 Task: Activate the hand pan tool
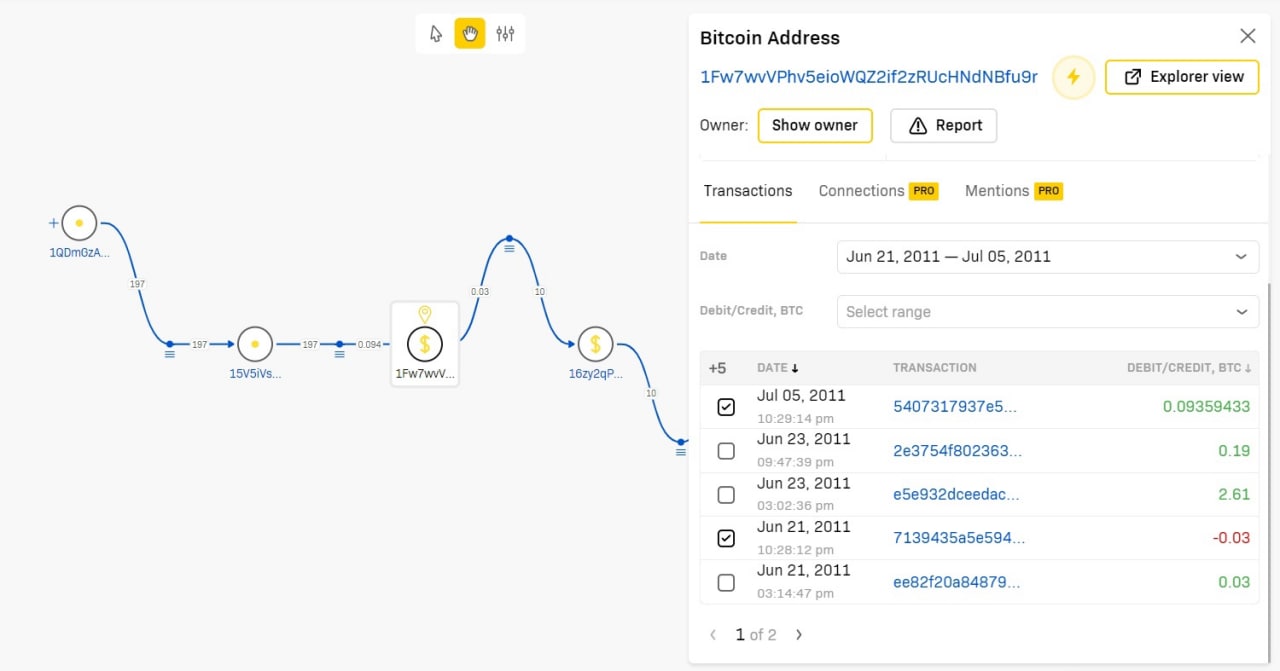click(470, 34)
